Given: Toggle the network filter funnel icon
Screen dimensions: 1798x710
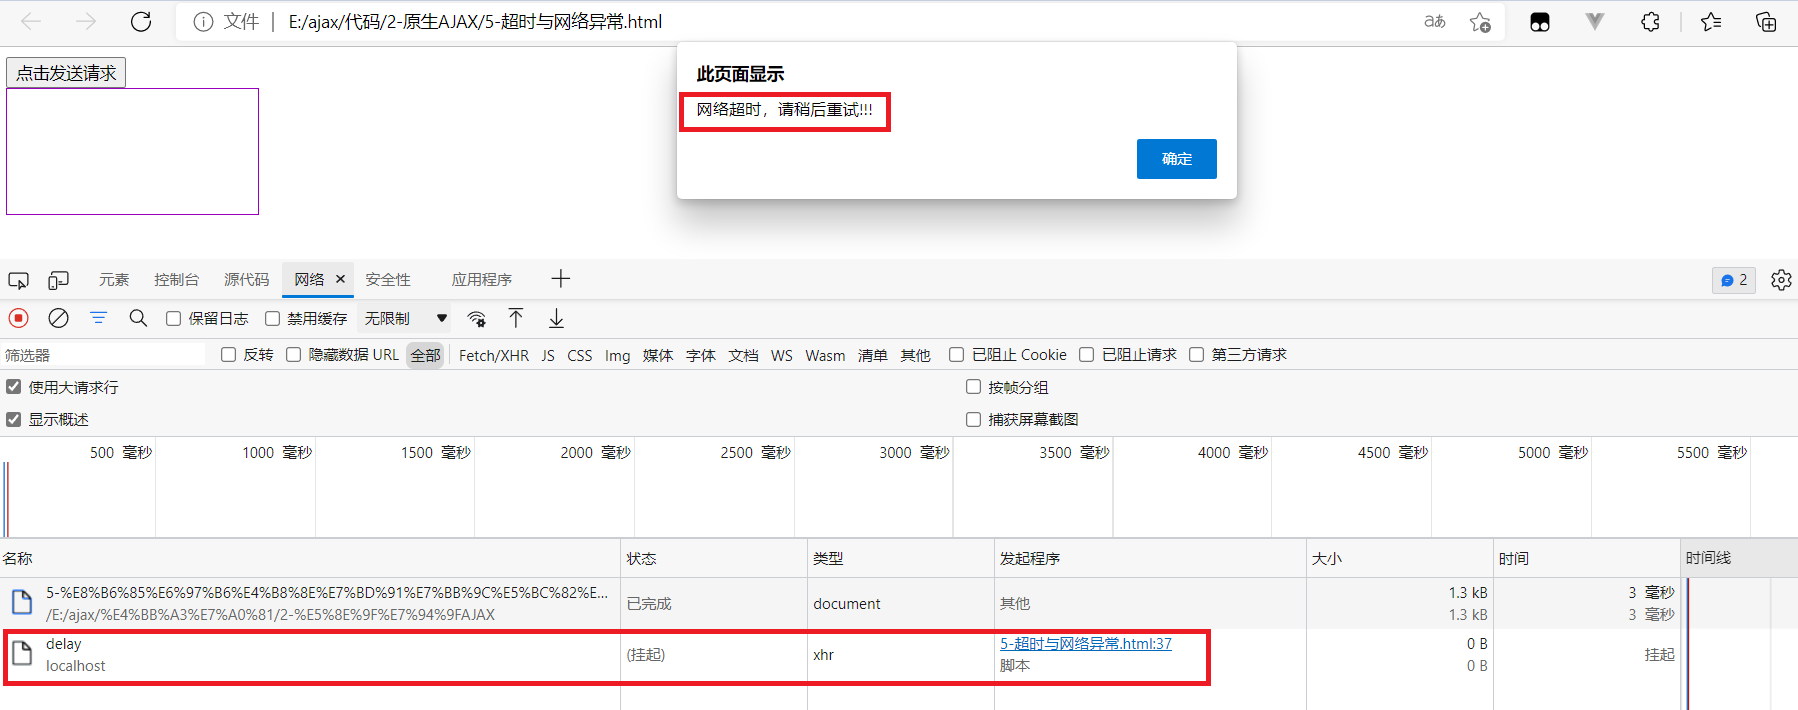Looking at the screenshot, I should tap(98, 318).
